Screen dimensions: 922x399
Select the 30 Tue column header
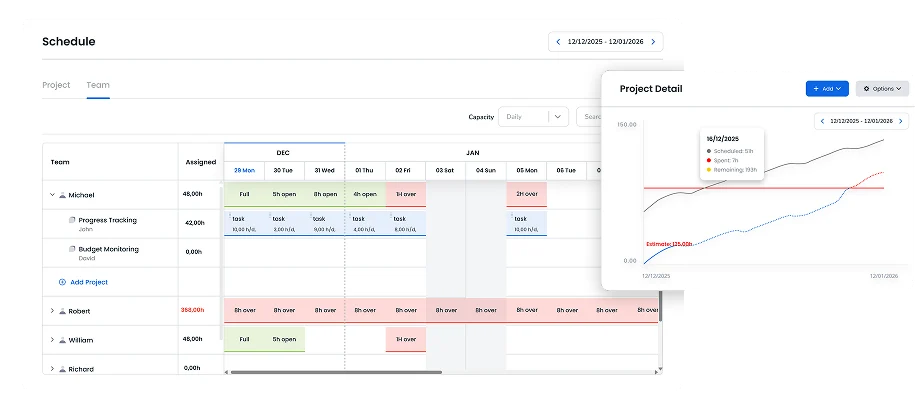(x=285, y=170)
